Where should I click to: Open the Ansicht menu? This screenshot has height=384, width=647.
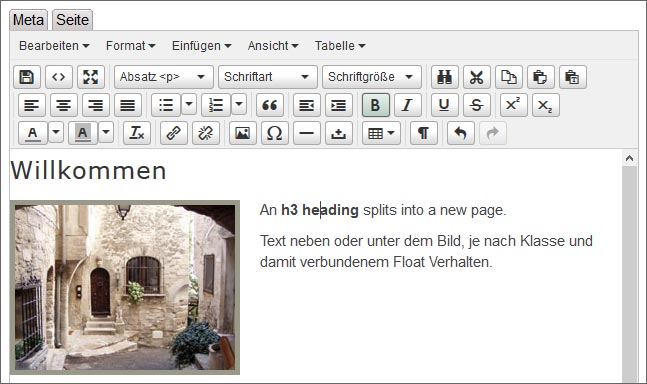pos(273,46)
